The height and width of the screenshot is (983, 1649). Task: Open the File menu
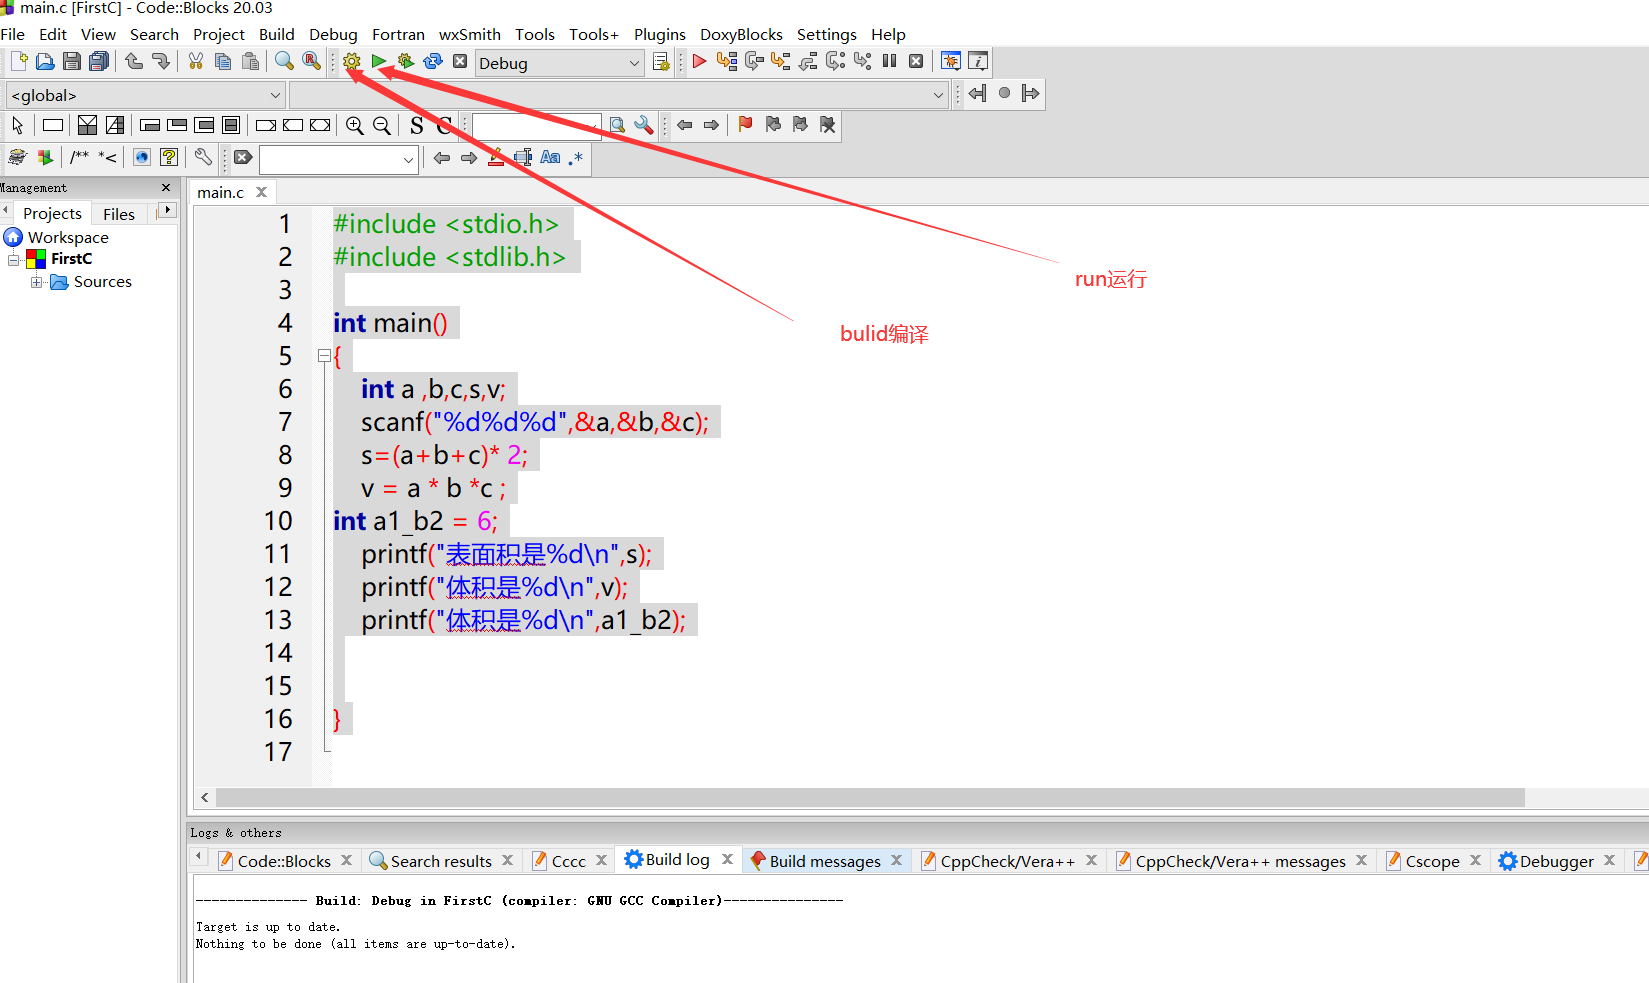click(x=13, y=34)
